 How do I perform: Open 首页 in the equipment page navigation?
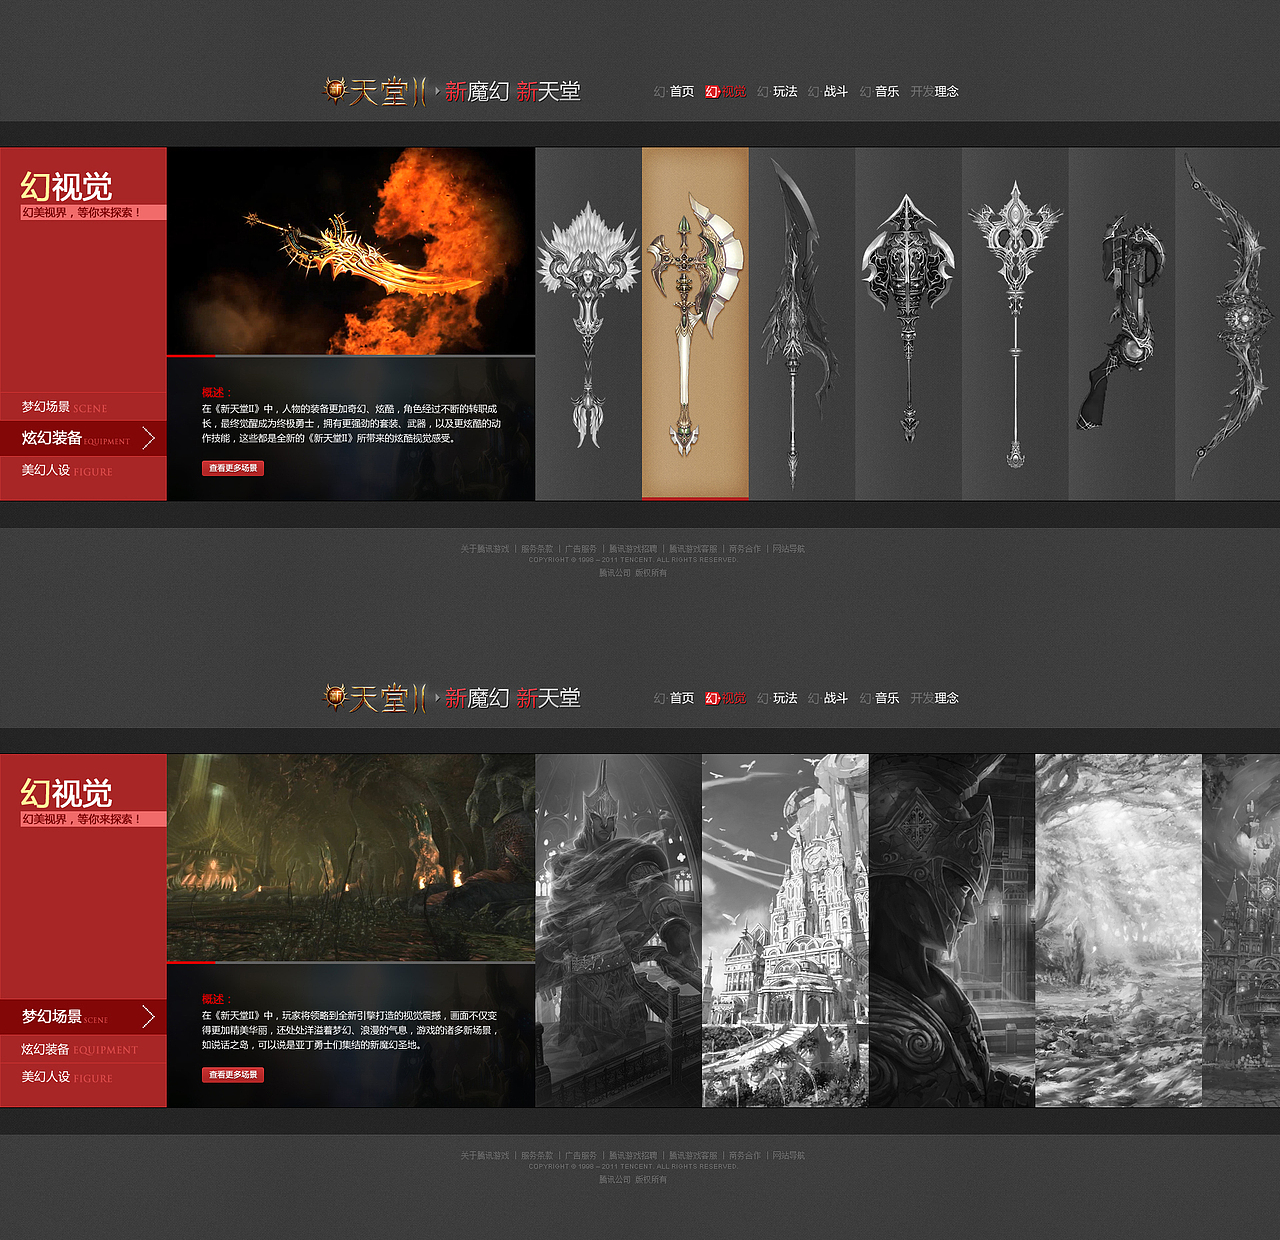coord(674,91)
